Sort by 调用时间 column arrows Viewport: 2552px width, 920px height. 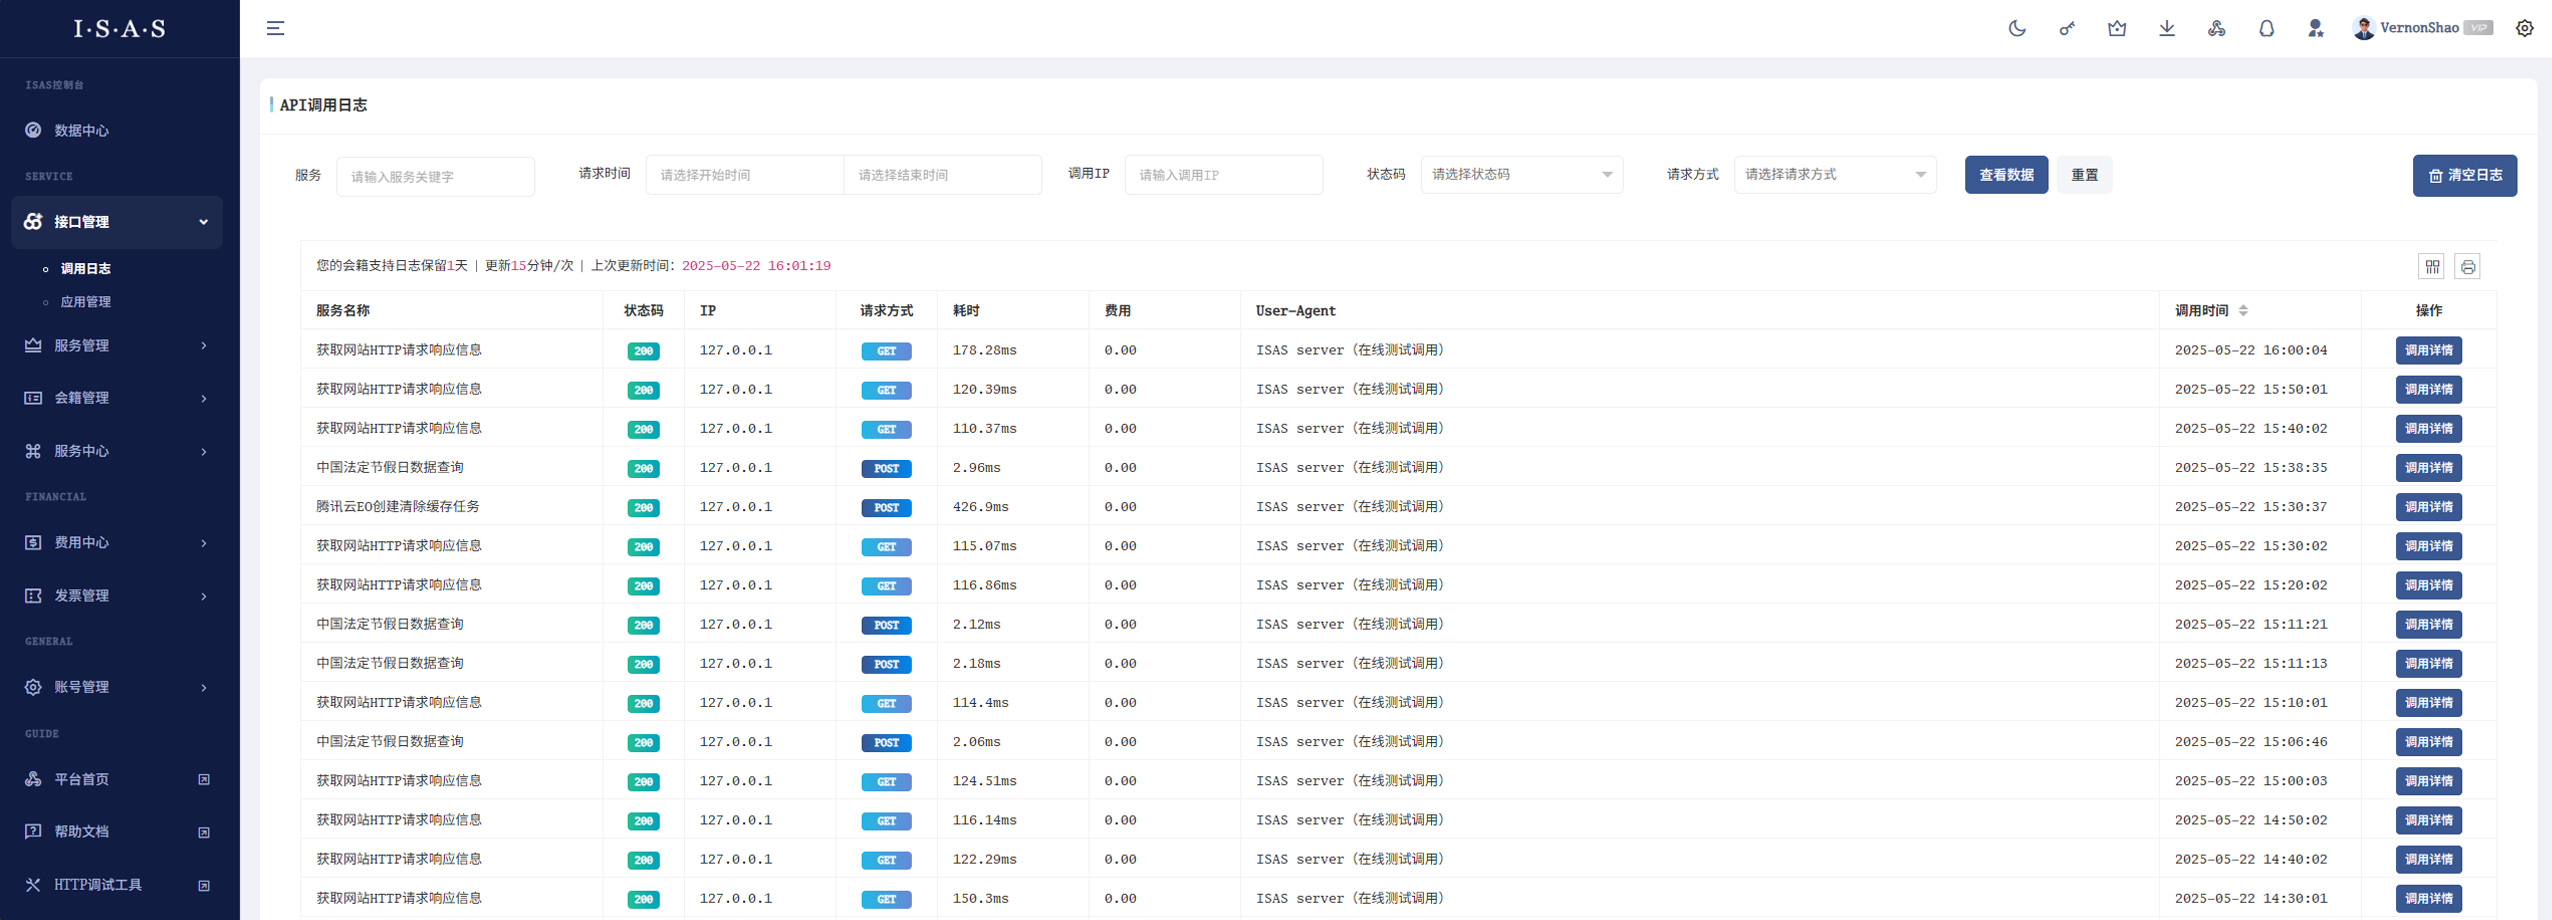click(2243, 311)
